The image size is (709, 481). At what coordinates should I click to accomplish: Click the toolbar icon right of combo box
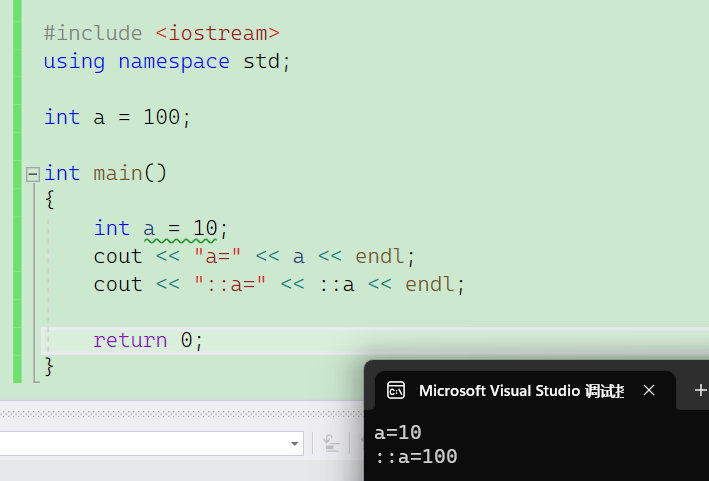(x=331, y=443)
